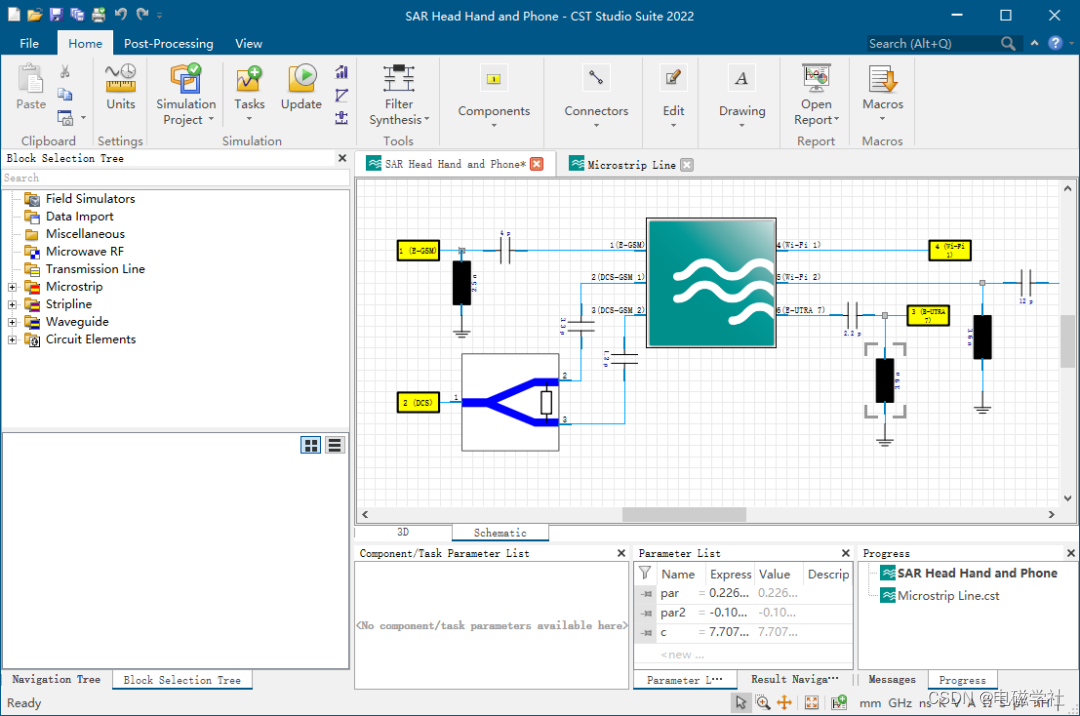Expand the copy view dropdown arrow
This screenshot has width=1080, height=716.
(x=83, y=118)
